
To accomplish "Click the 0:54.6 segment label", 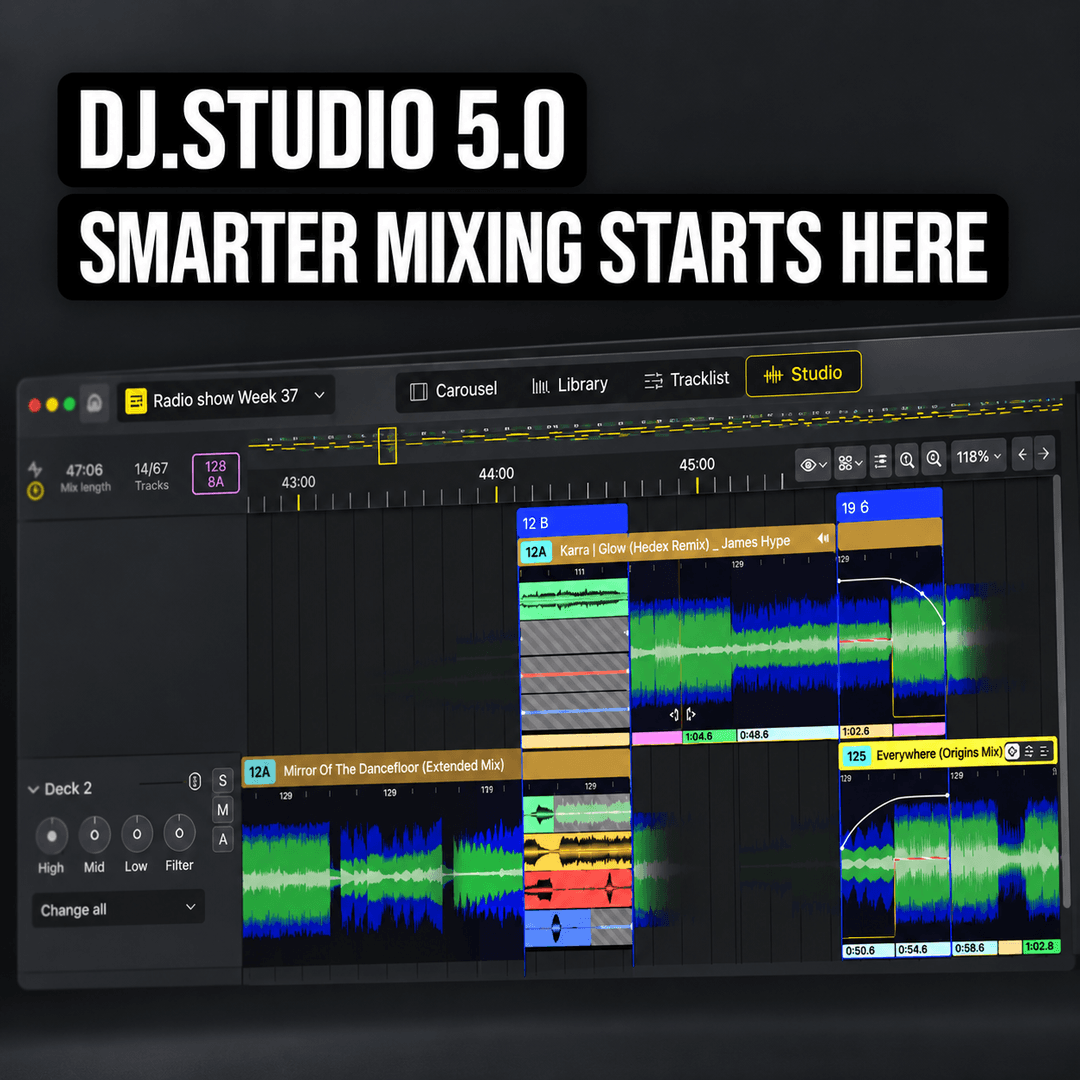I will [923, 949].
